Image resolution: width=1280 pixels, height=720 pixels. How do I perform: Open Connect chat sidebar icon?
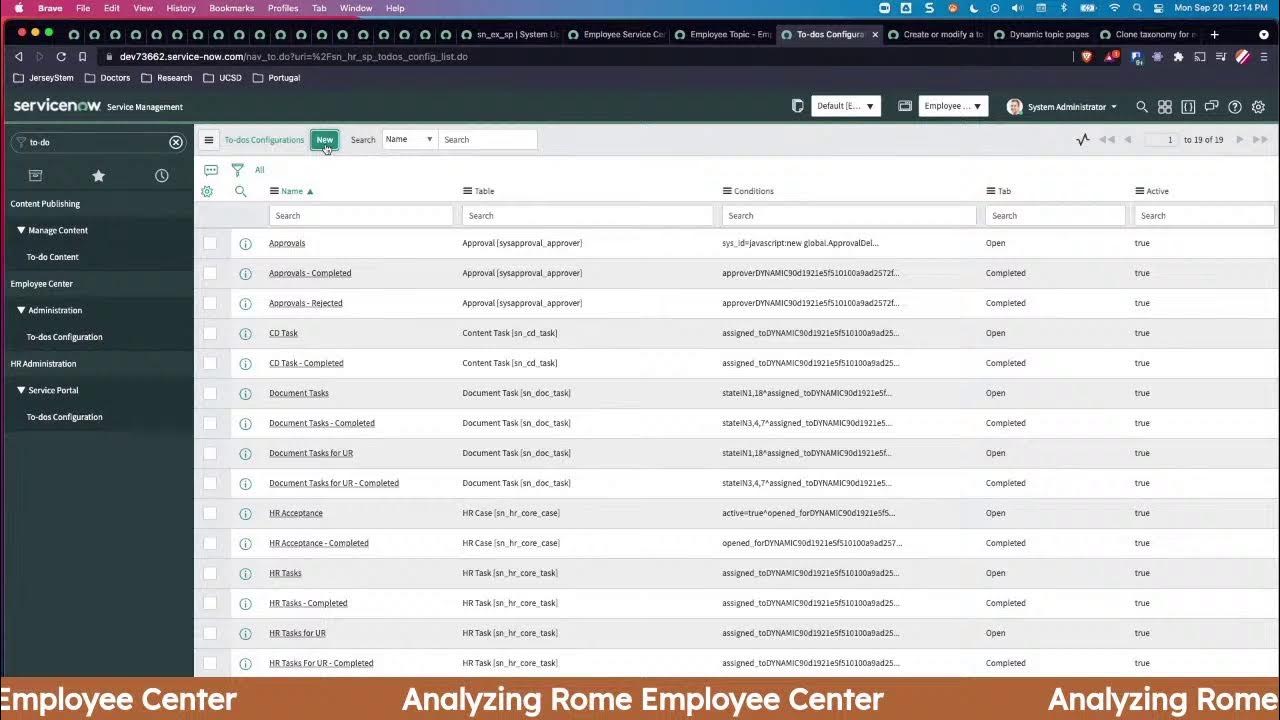[1211, 106]
